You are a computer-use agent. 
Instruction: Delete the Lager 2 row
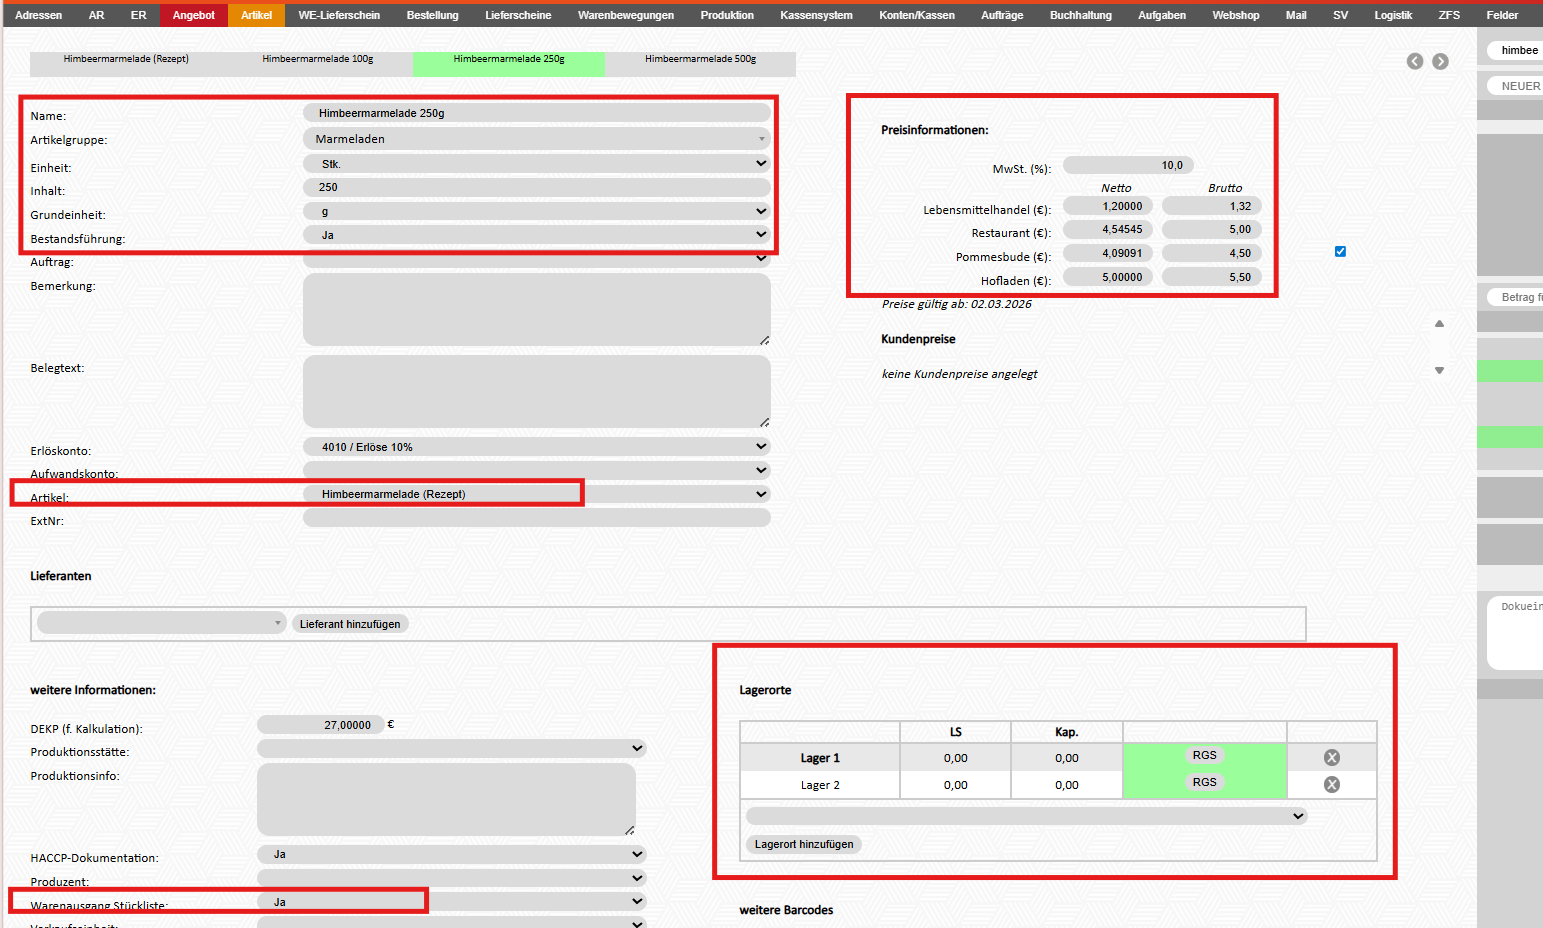(1331, 785)
